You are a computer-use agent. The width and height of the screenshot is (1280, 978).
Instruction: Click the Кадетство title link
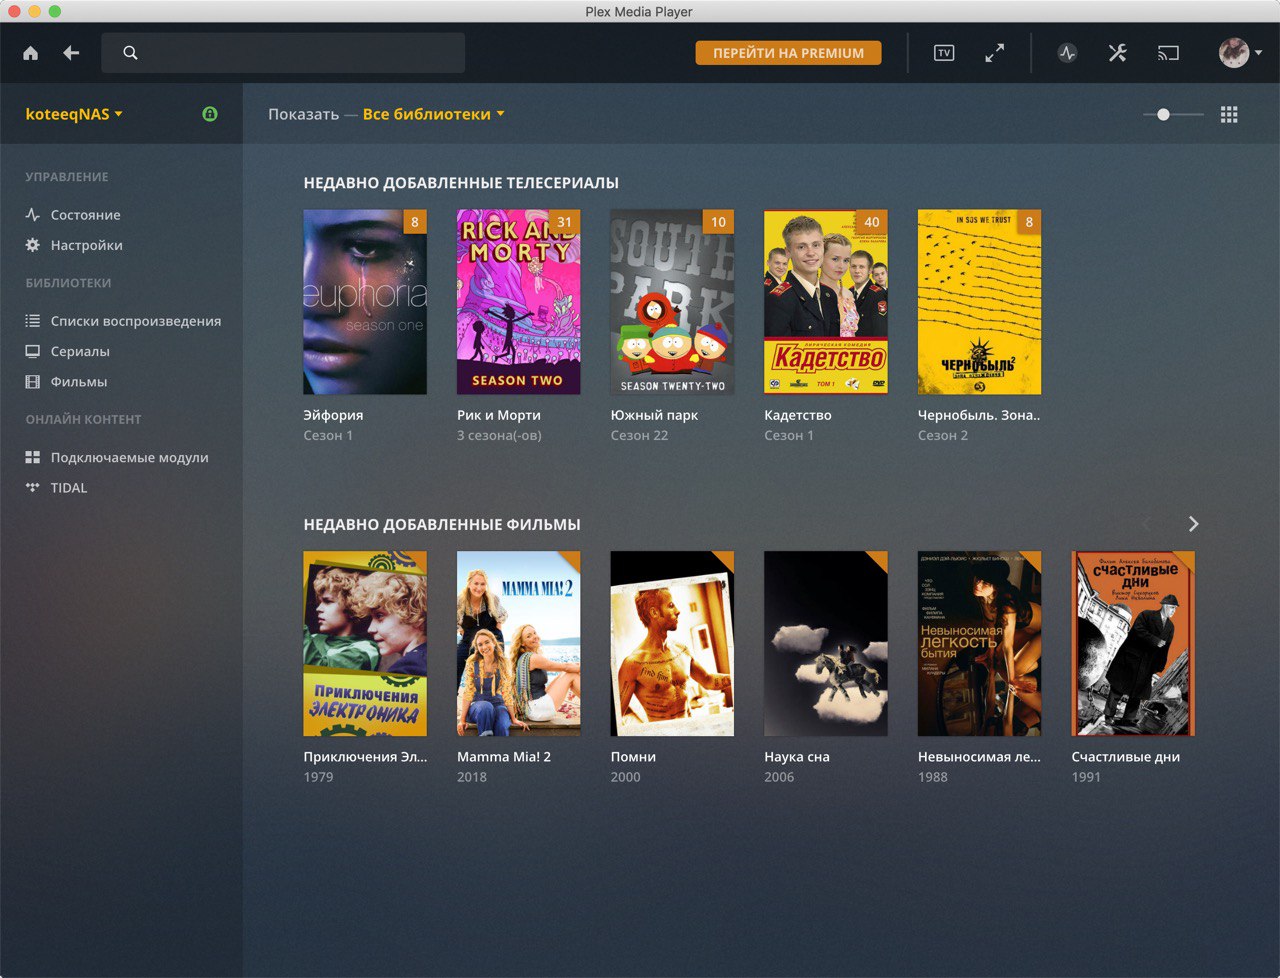[x=798, y=415]
